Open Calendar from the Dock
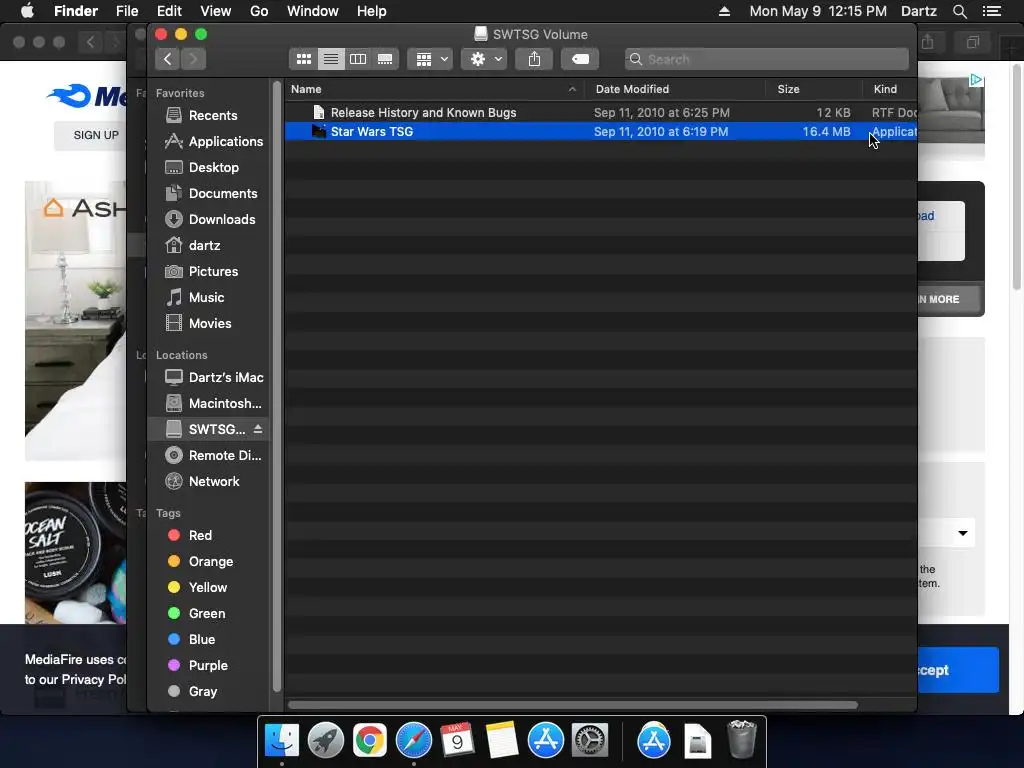The image size is (1024, 768). (x=457, y=740)
